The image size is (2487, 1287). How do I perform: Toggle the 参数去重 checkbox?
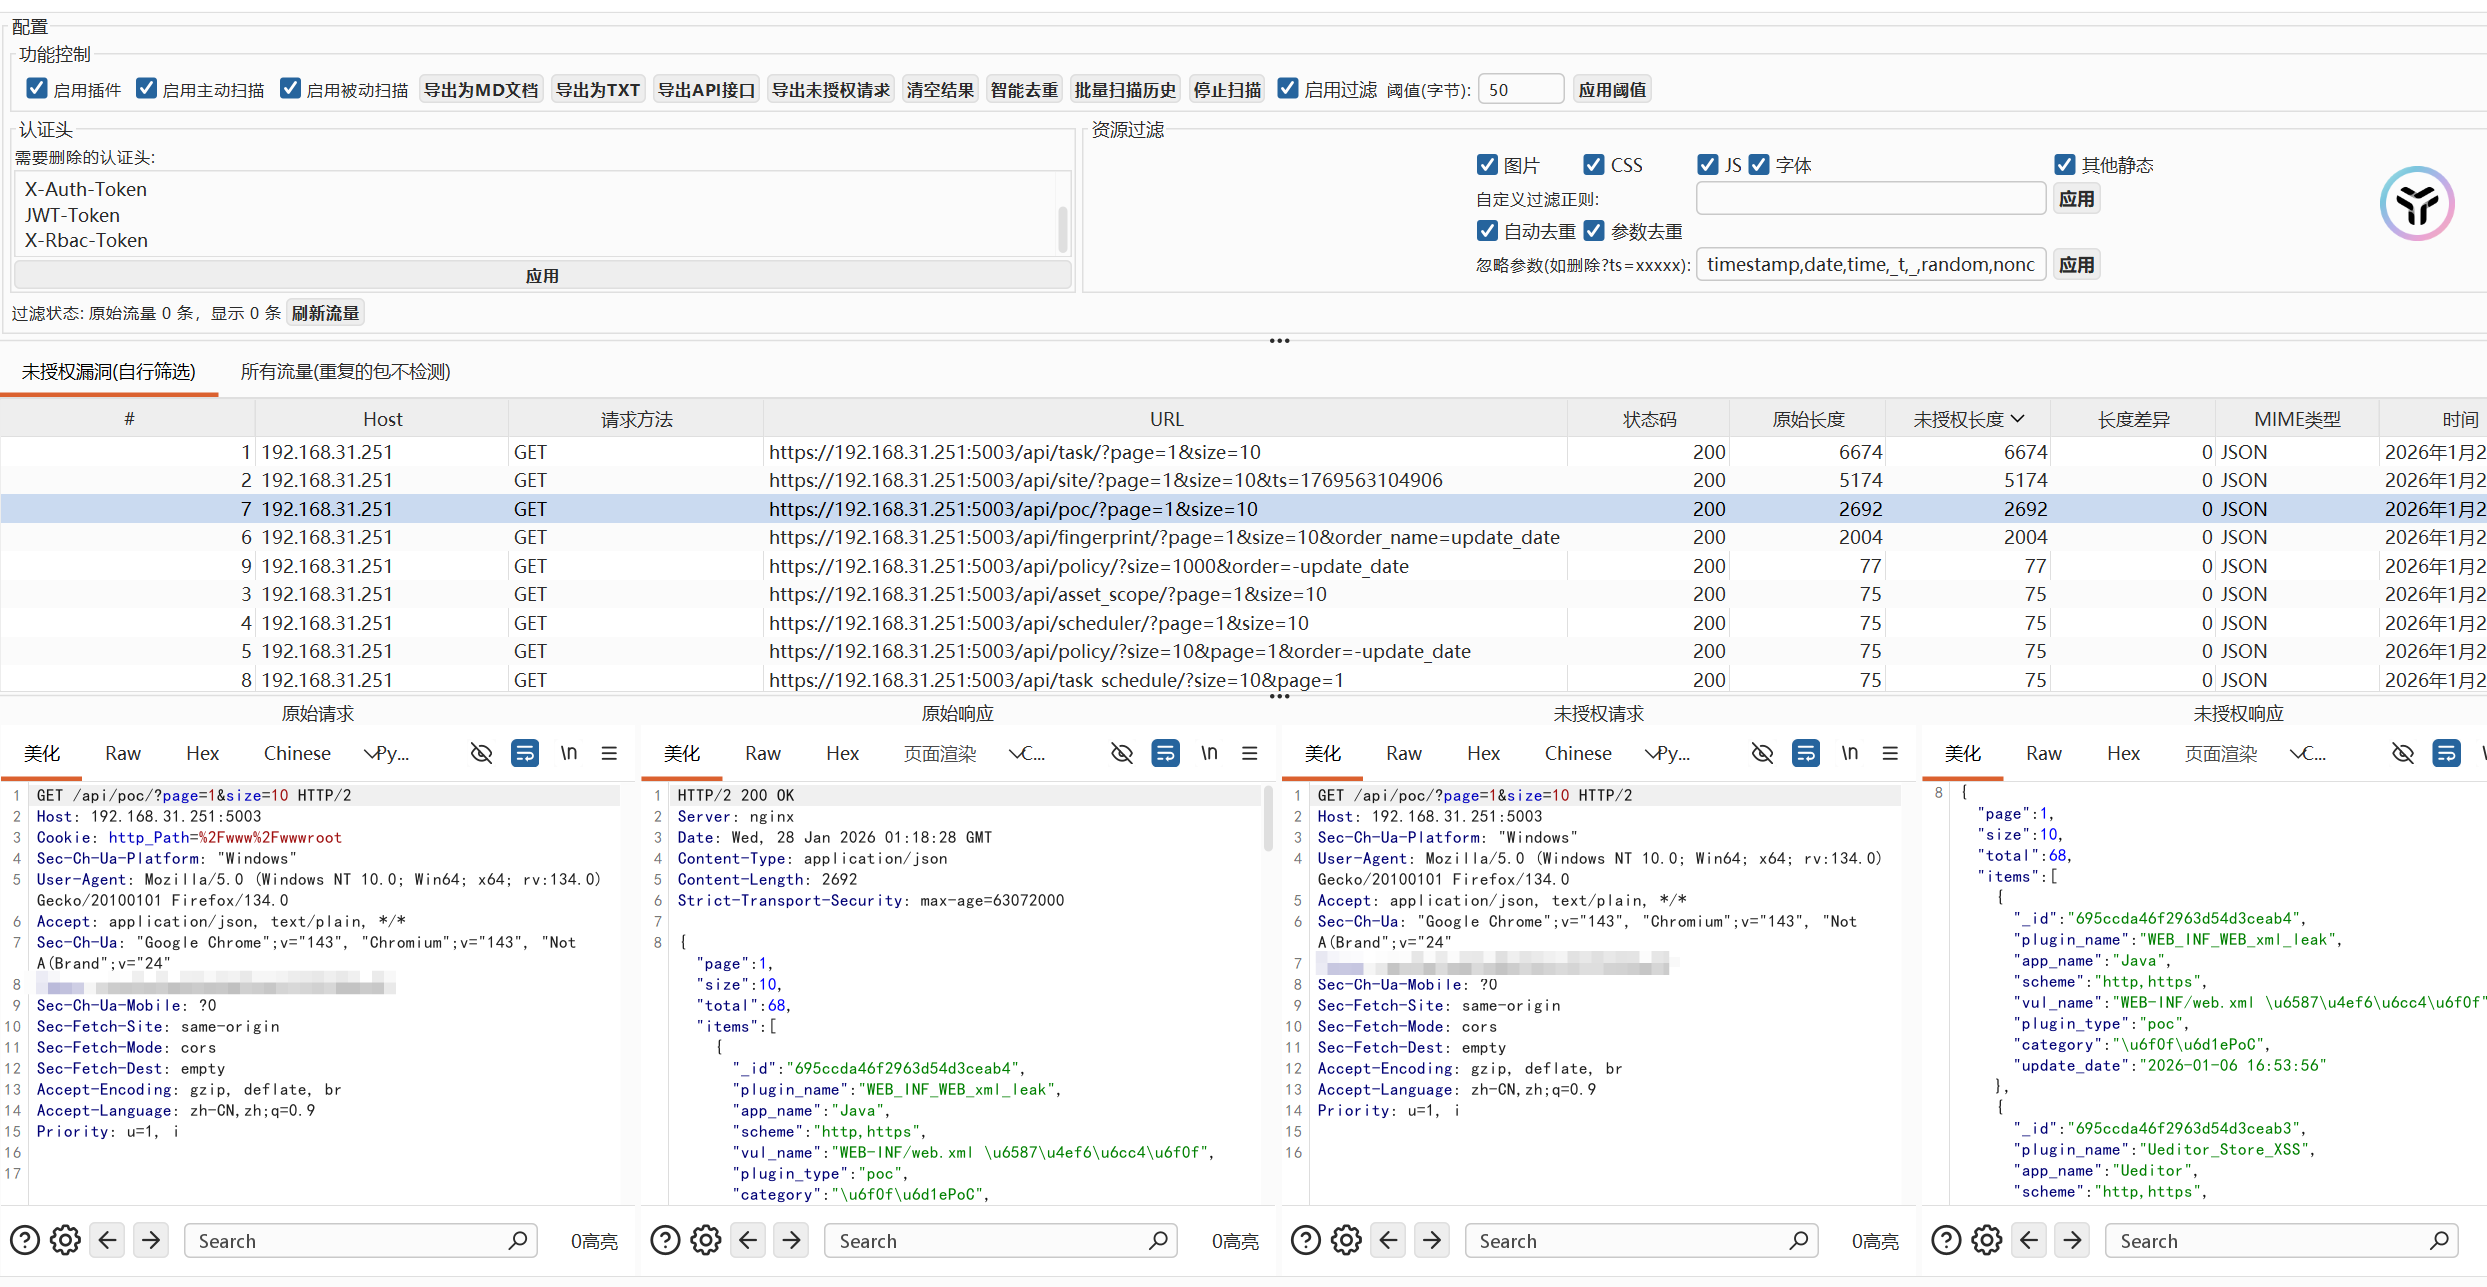coord(1594,231)
